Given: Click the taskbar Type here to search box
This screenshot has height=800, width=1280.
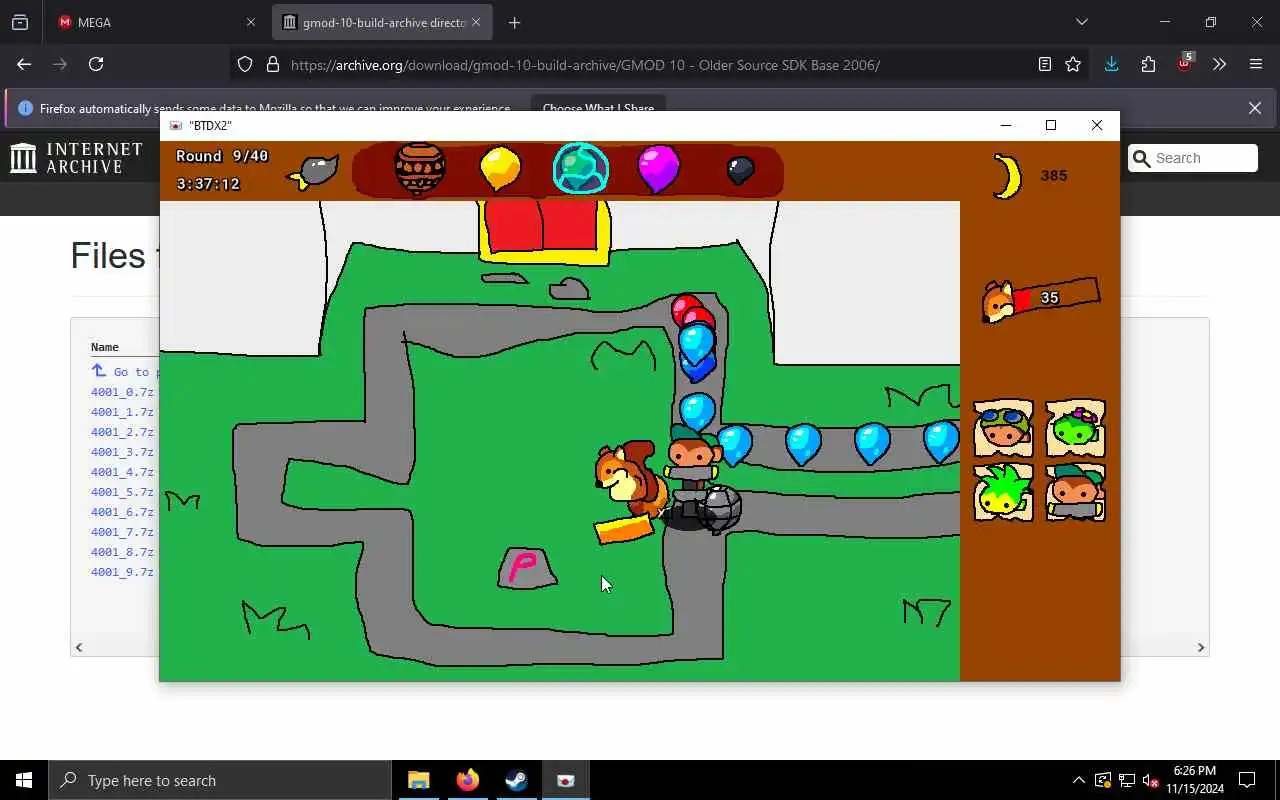Looking at the screenshot, I should [219, 780].
